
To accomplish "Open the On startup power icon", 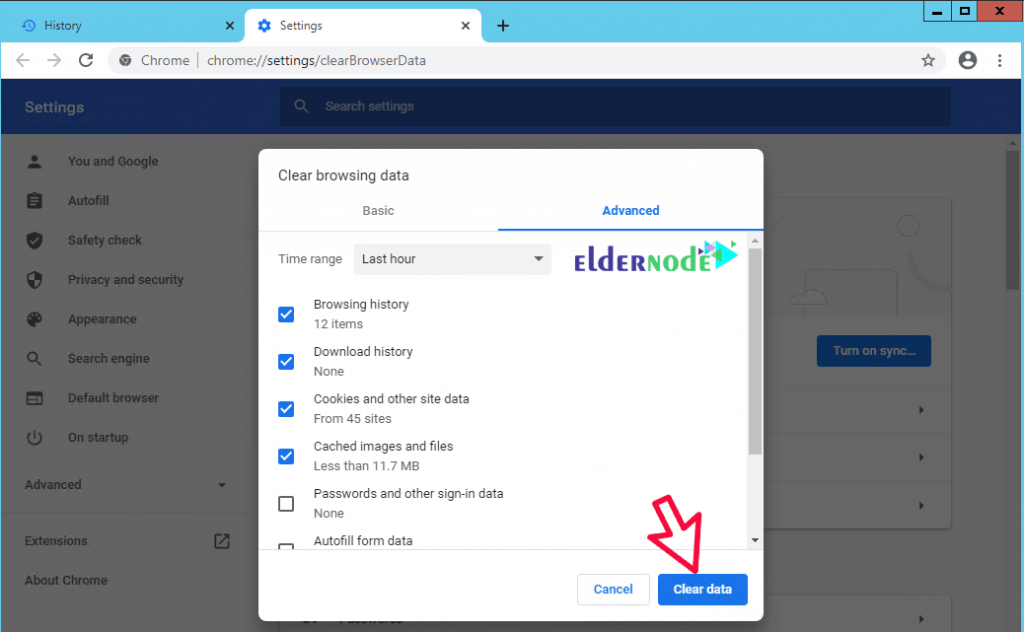I will pos(36,437).
